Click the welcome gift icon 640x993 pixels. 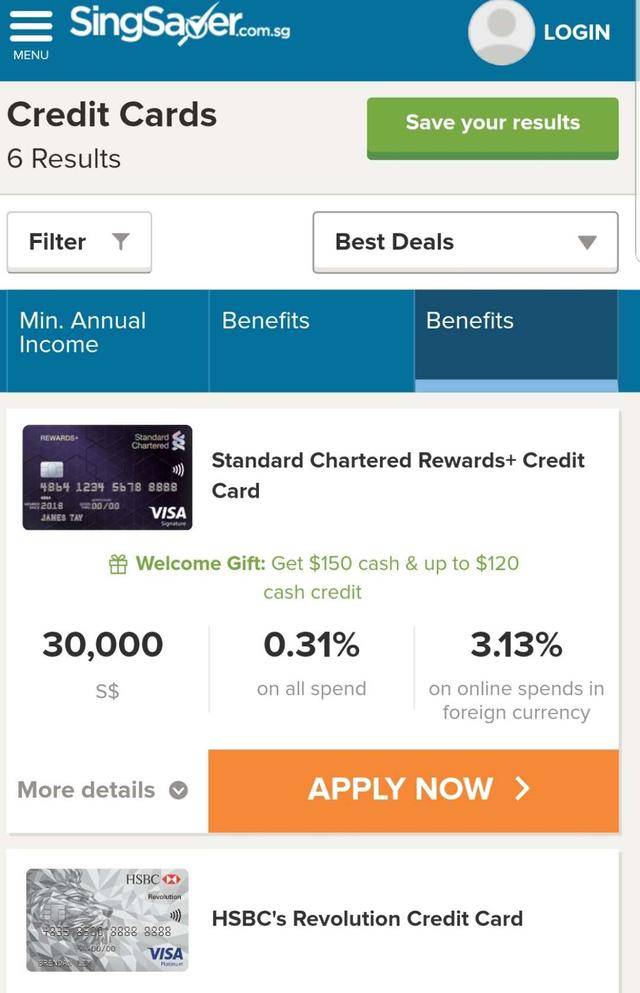pyautogui.click(x=118, y=564)
